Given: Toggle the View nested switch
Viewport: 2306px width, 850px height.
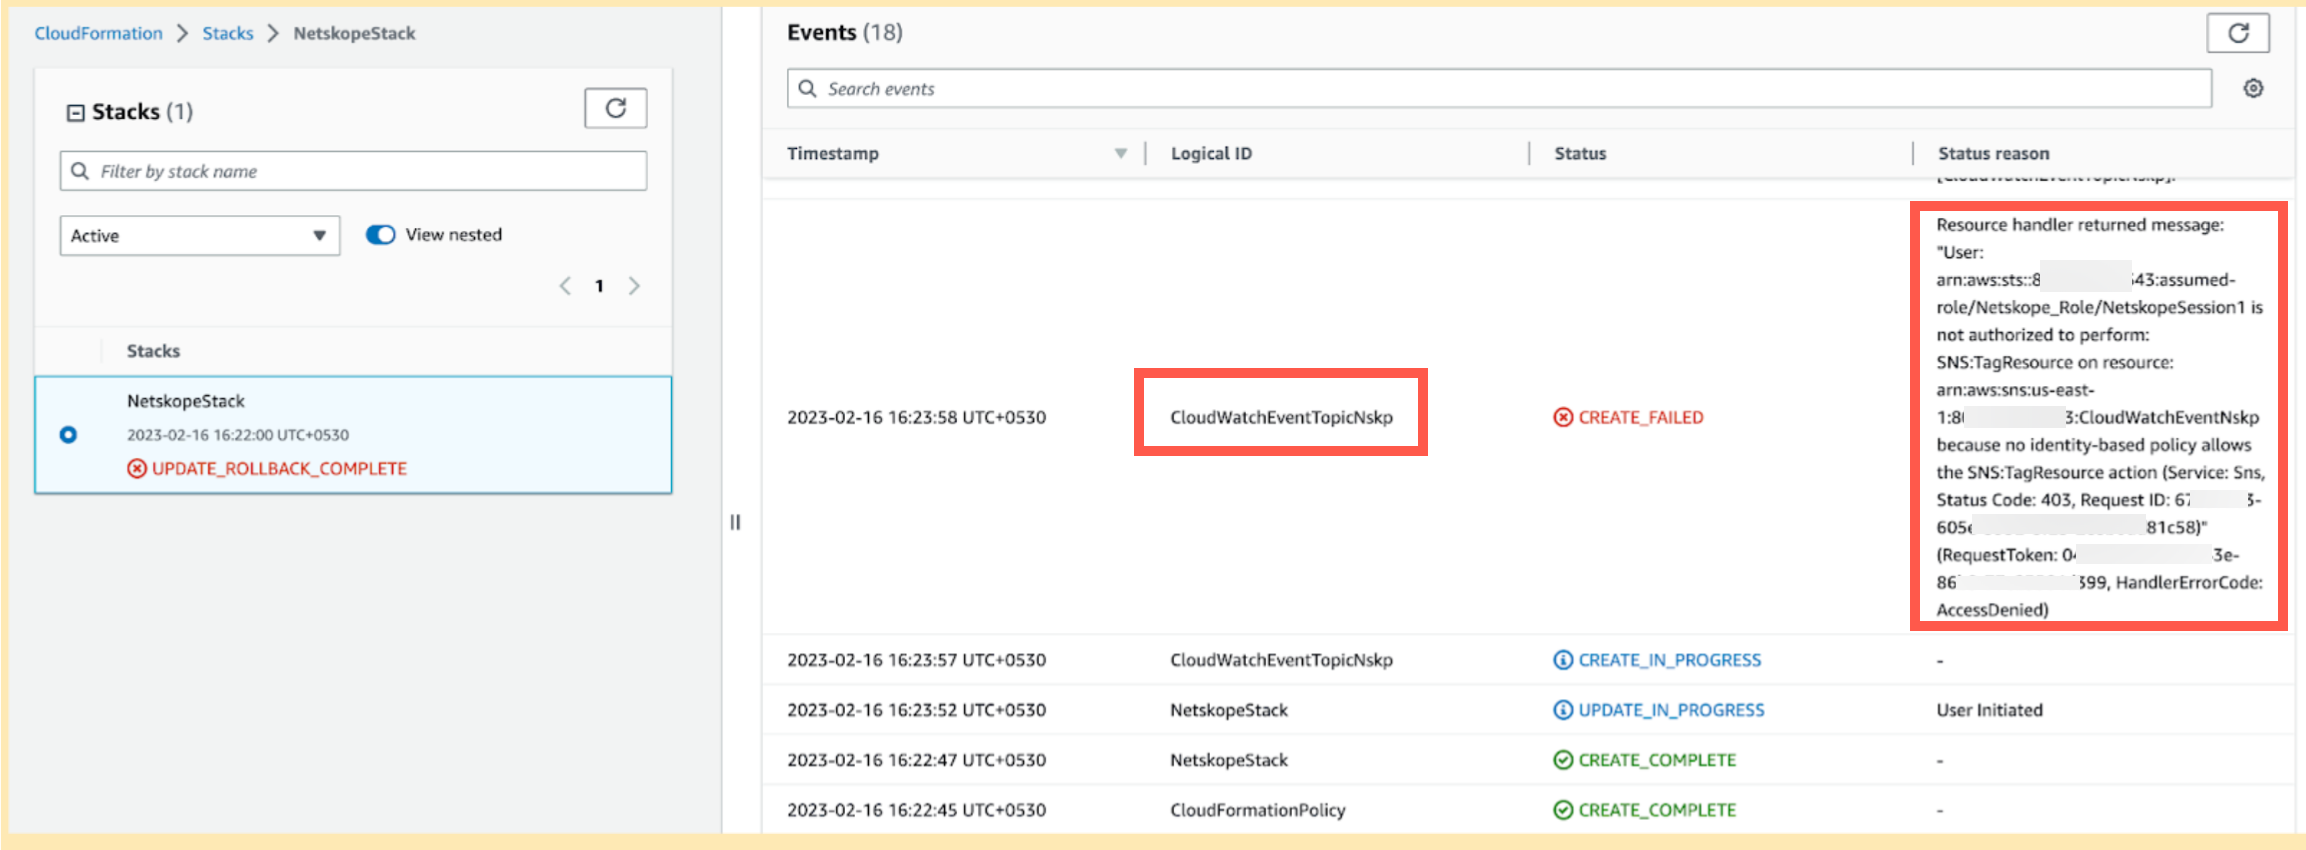Looking at the screenshot, I should (380, 235).
